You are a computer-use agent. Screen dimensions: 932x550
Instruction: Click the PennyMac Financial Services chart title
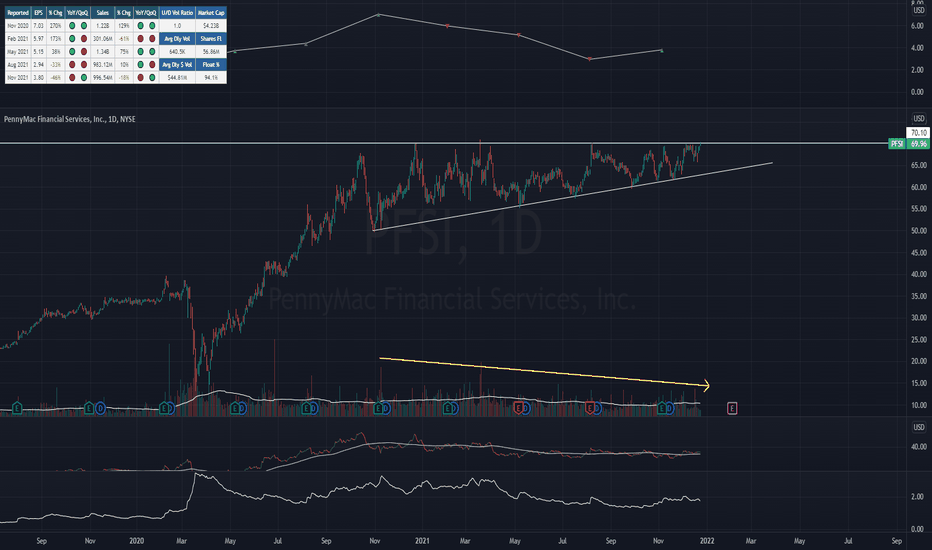click(70, 119)
